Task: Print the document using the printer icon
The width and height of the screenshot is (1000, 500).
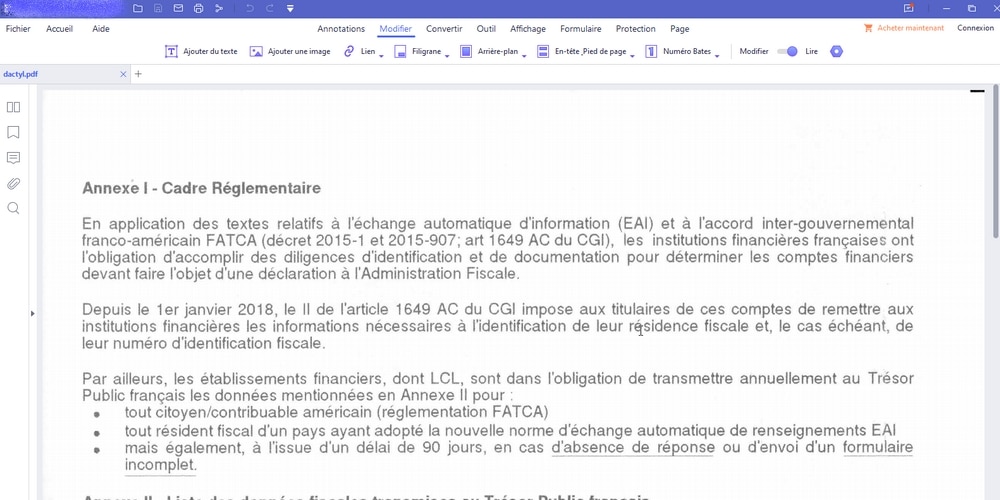Action: (x=198, y=8)
